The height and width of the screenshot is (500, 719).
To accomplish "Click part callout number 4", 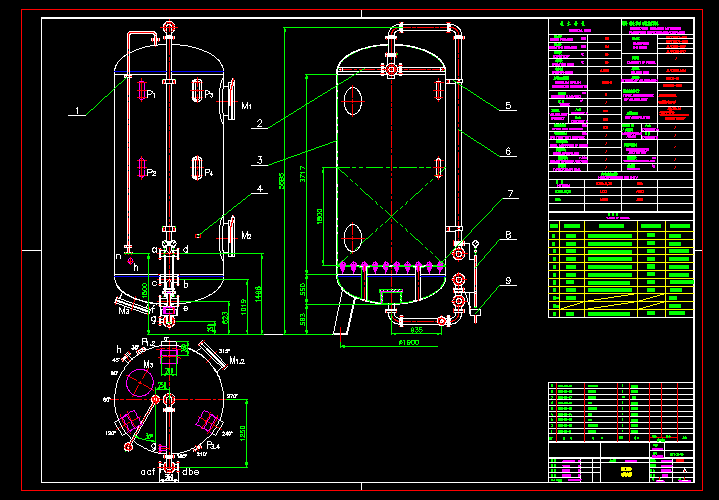I will 258,188.
